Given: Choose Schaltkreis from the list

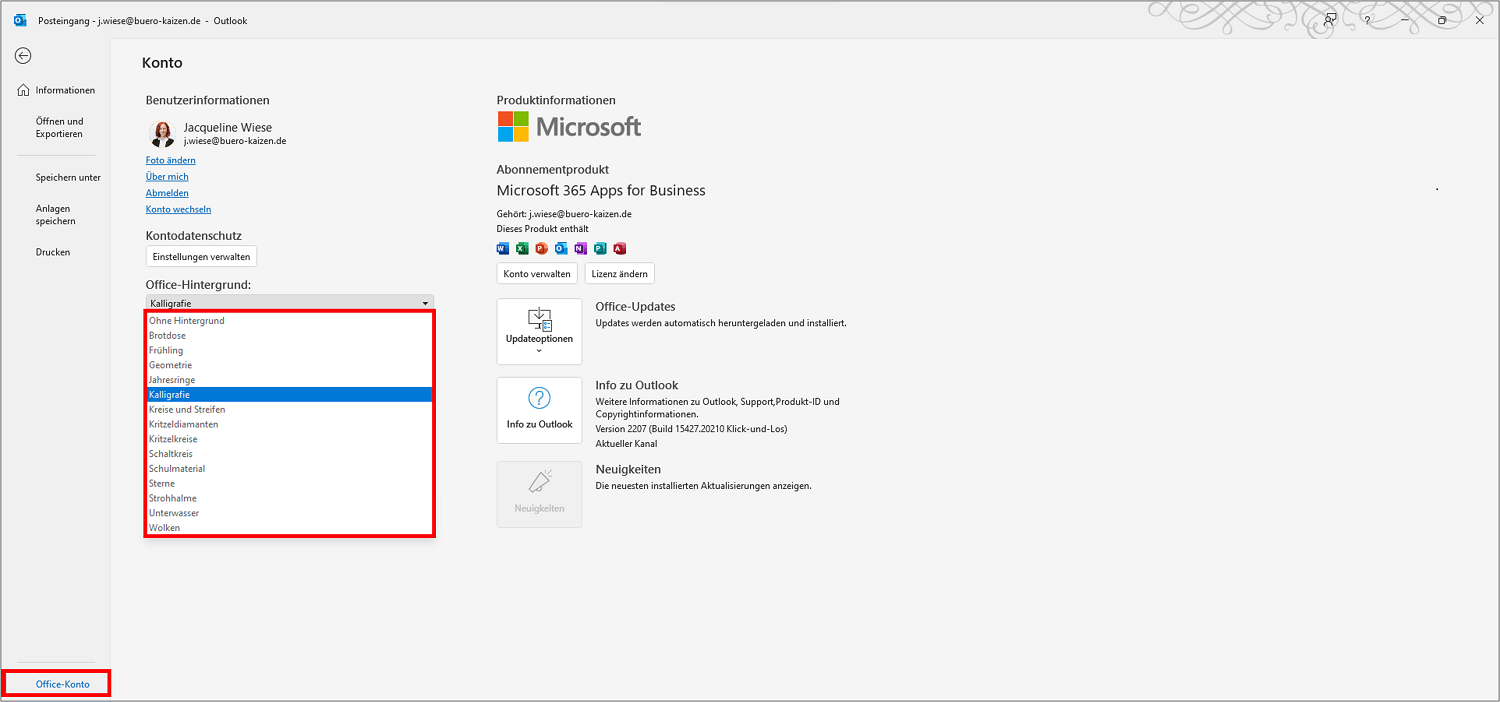Looking at the screenshot, I should pos(290,454).
